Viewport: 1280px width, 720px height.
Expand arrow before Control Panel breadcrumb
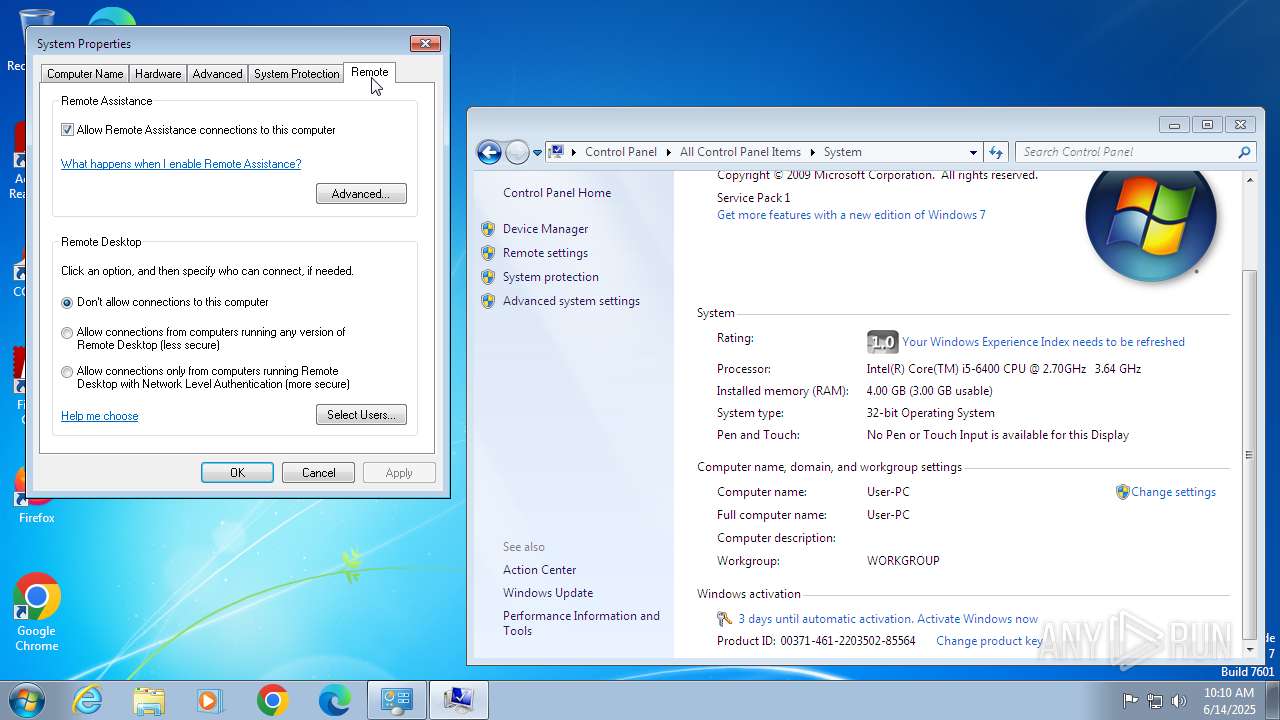tap(574, 152)
